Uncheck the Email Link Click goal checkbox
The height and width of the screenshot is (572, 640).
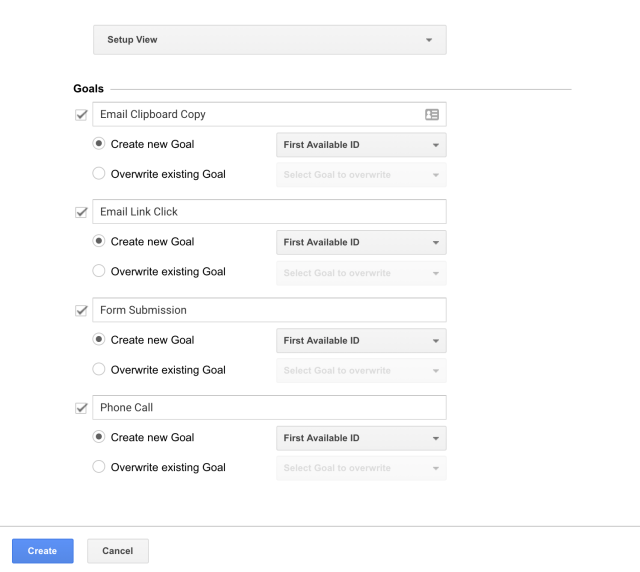tap(81, 212)
